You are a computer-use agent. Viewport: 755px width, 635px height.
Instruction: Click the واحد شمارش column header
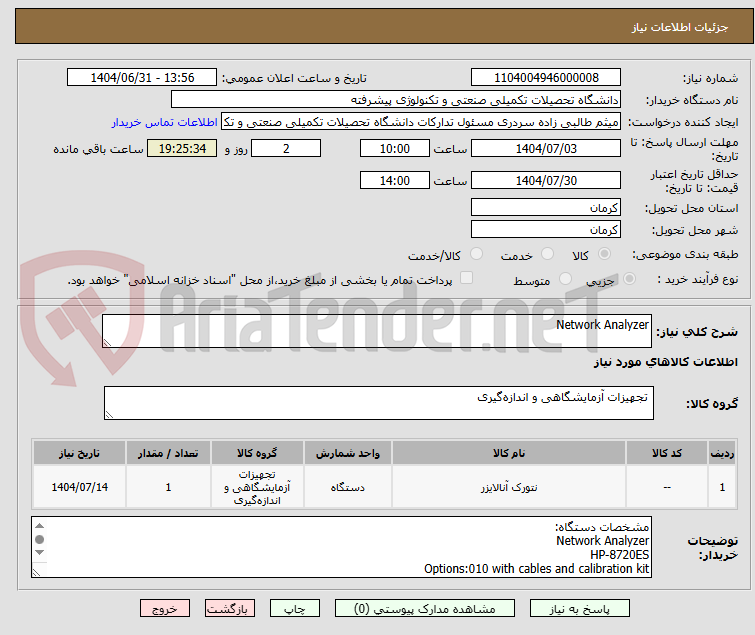point(348,453)
